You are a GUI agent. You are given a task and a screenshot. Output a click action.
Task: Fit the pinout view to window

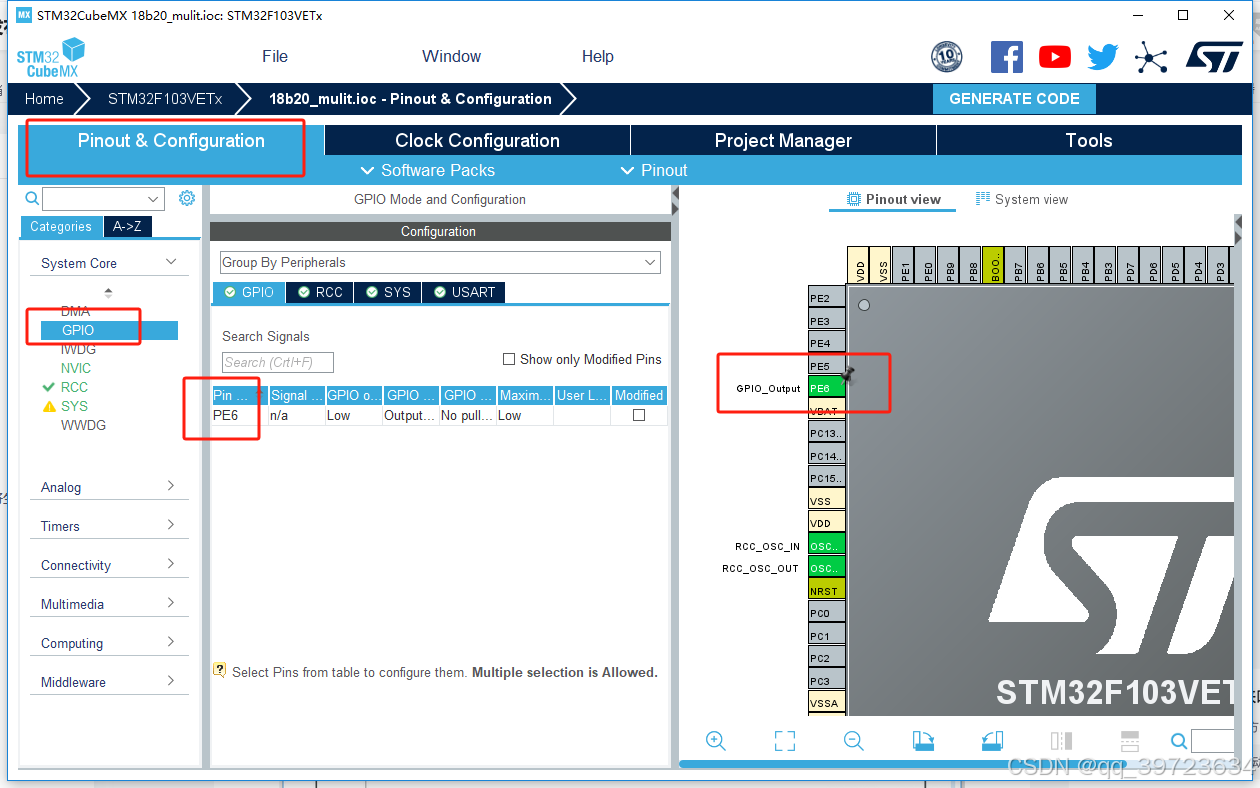tap(785, 741)
